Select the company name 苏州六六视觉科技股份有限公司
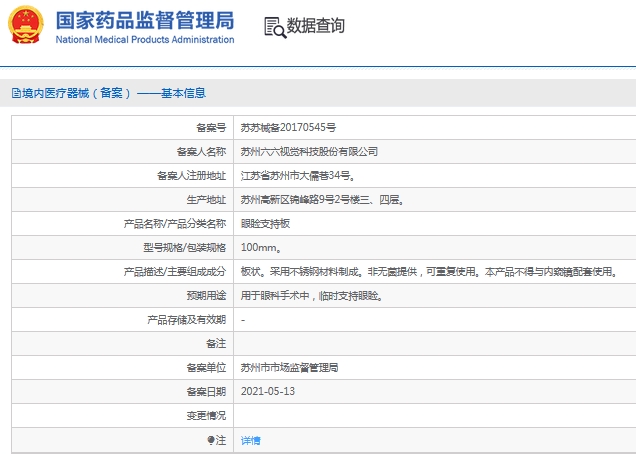636x461 pixels. click(x=309, y=152)
